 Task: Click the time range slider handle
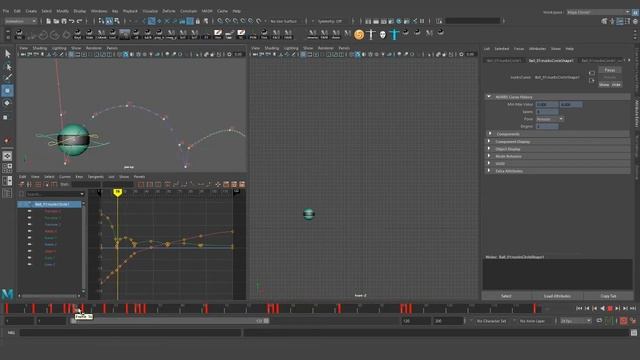(266, 321)
